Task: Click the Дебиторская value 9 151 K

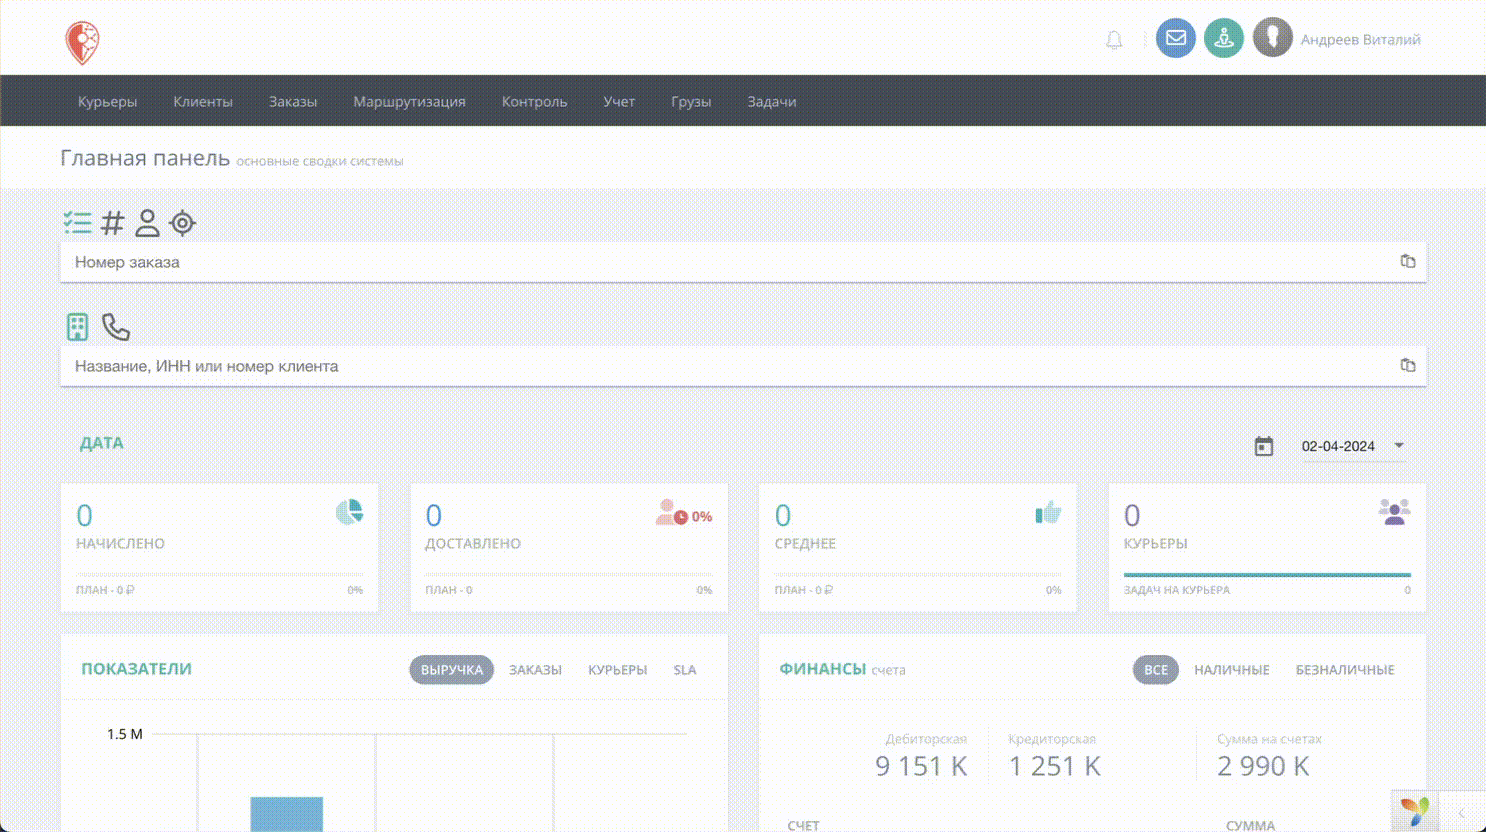Action: pyautogui.click(x=921, y=766)
